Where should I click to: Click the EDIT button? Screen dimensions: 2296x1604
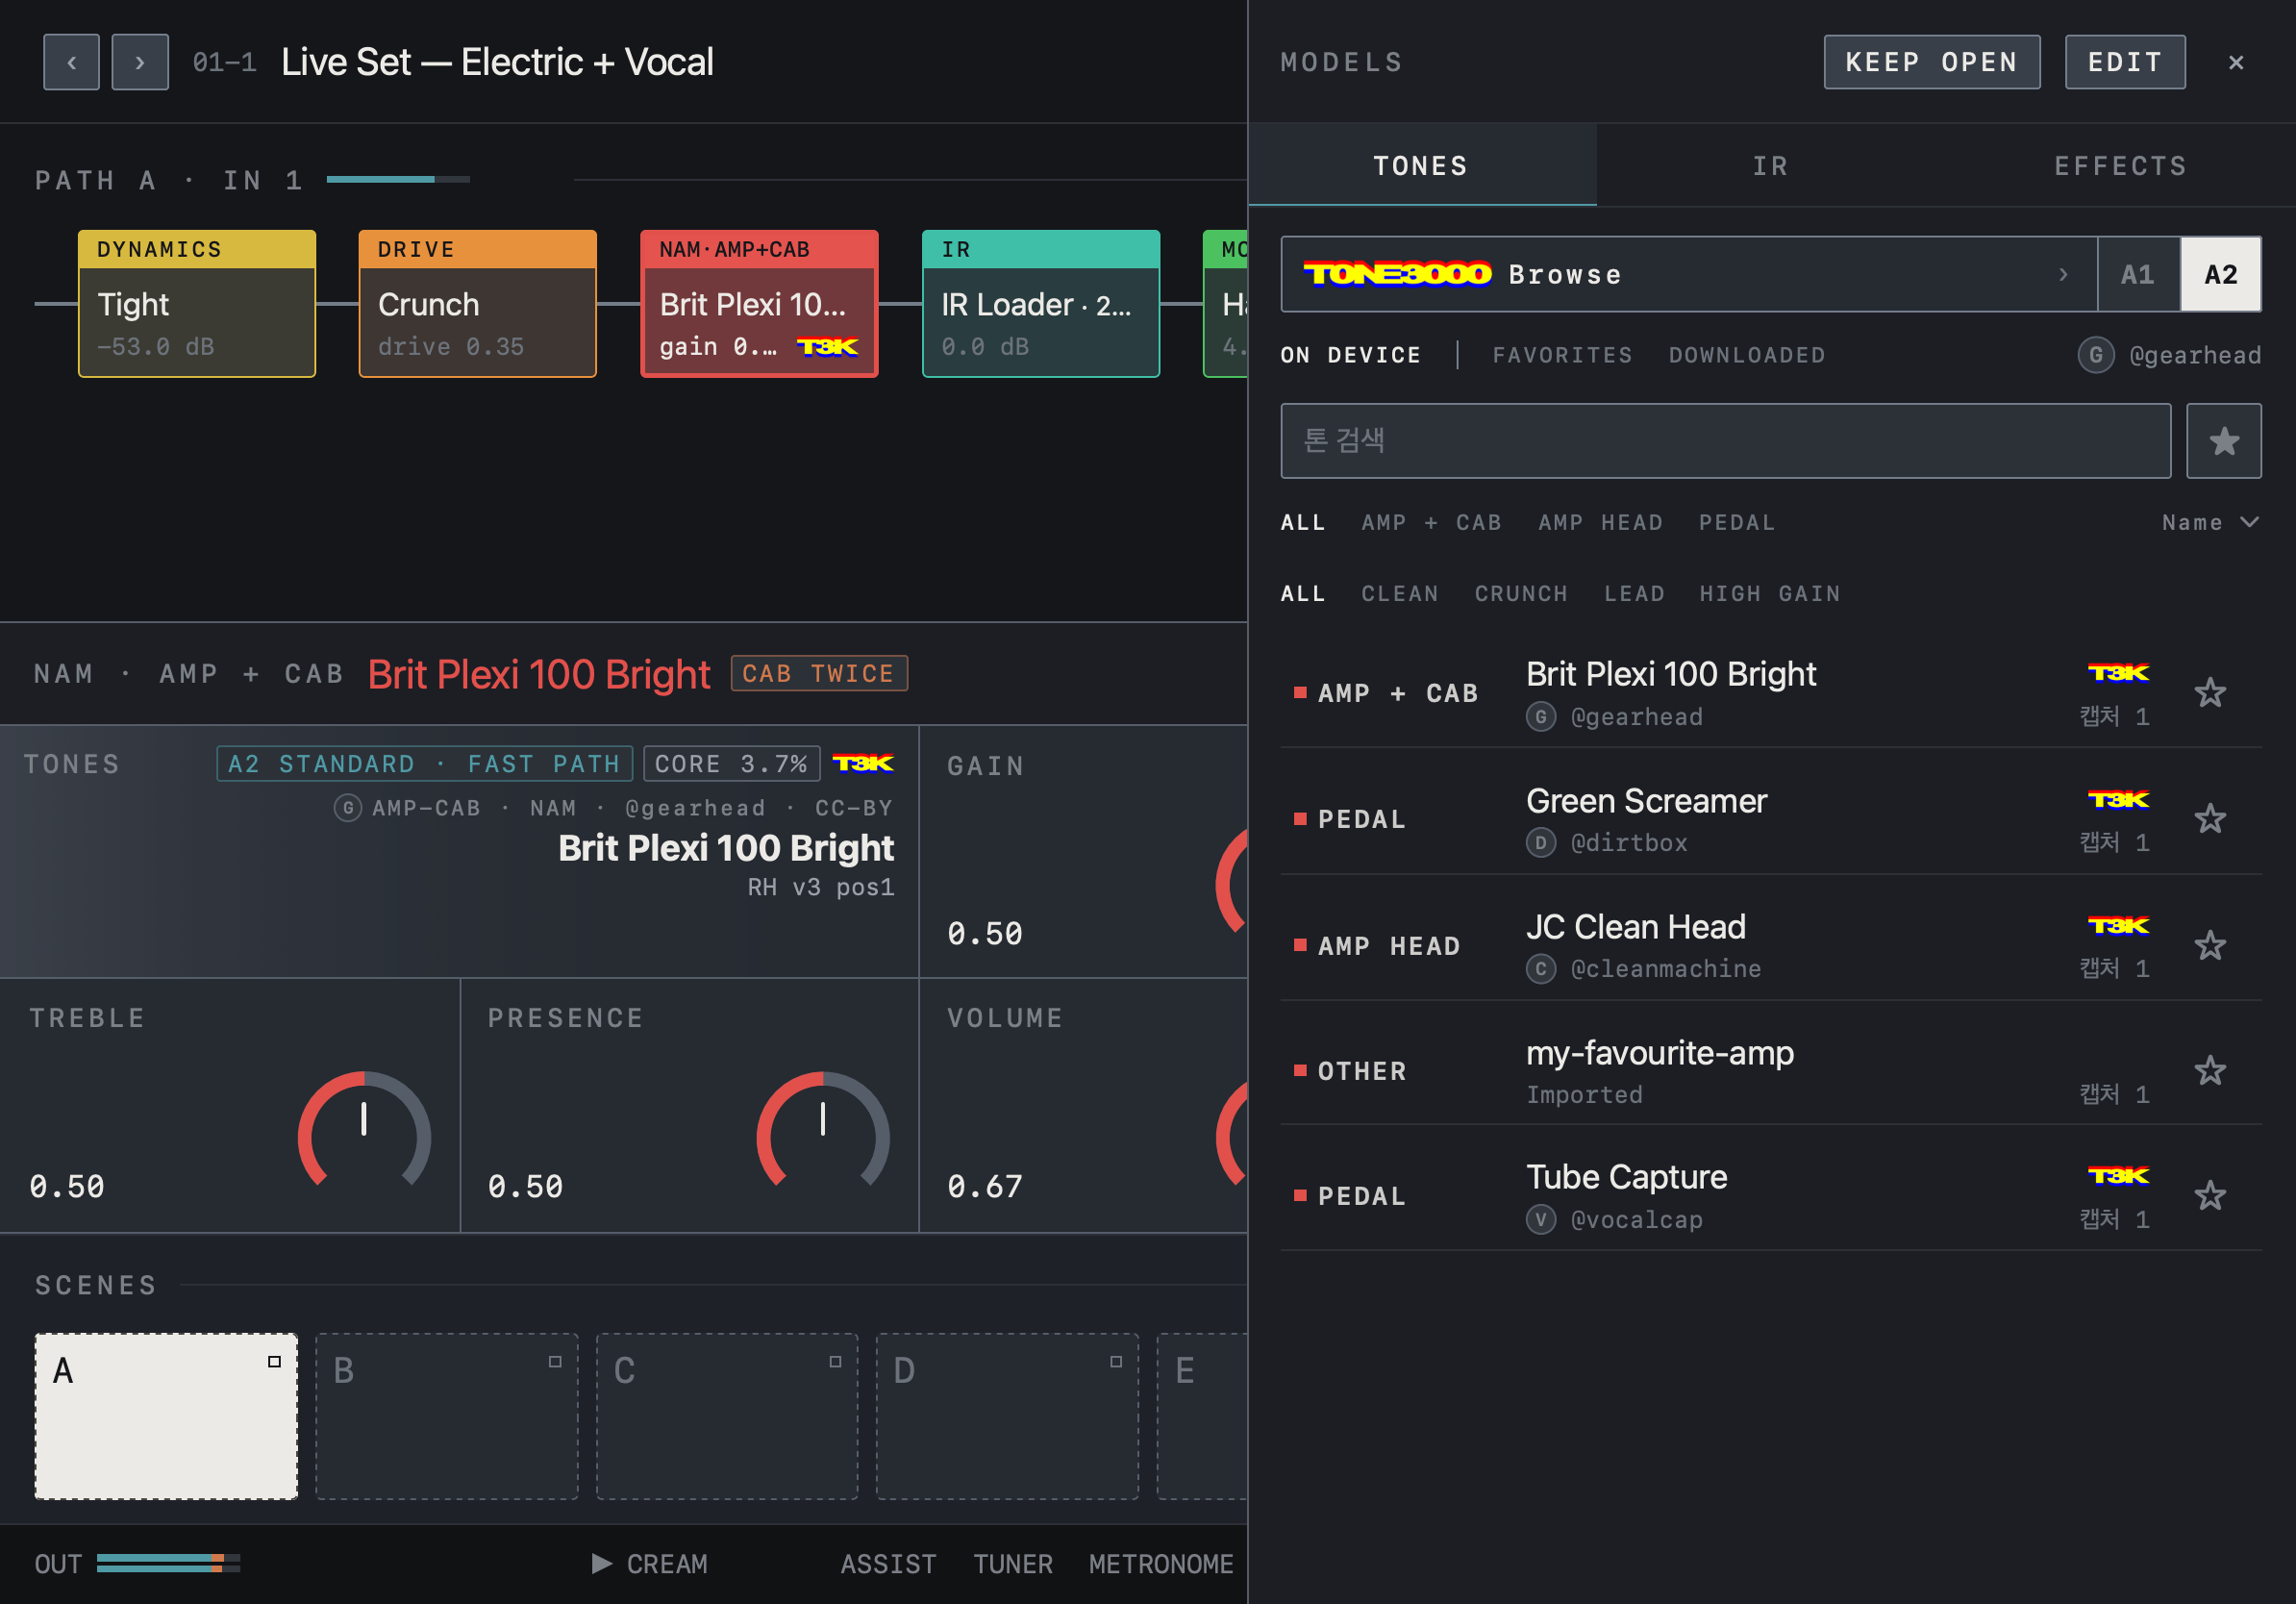pyautogui.click(x=2125, y=62)
